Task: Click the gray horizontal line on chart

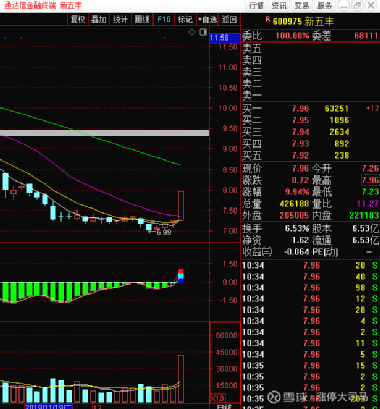Action: (x=104, y=133)
